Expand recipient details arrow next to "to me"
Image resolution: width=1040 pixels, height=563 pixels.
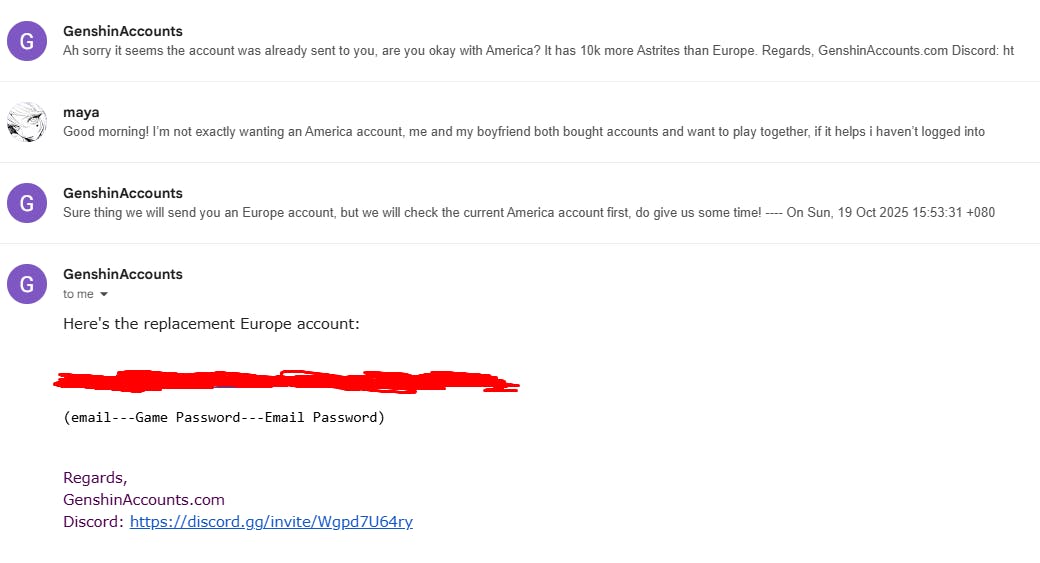[x=103, y=294]
